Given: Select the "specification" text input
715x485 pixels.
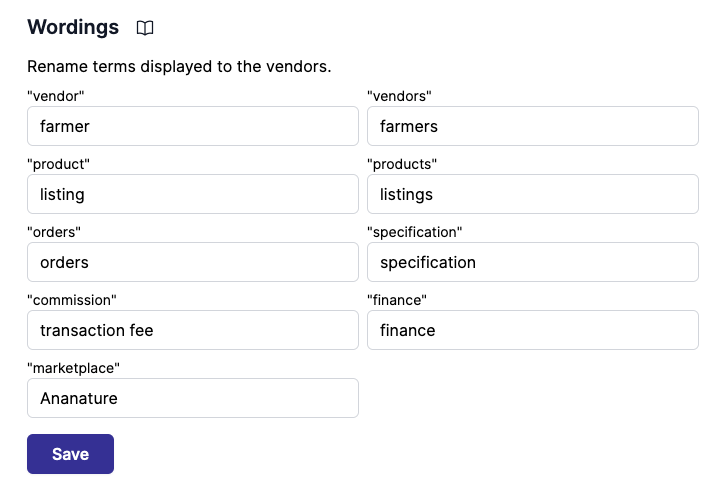Looking at the screenshot, I should click(x=532, y=262).
